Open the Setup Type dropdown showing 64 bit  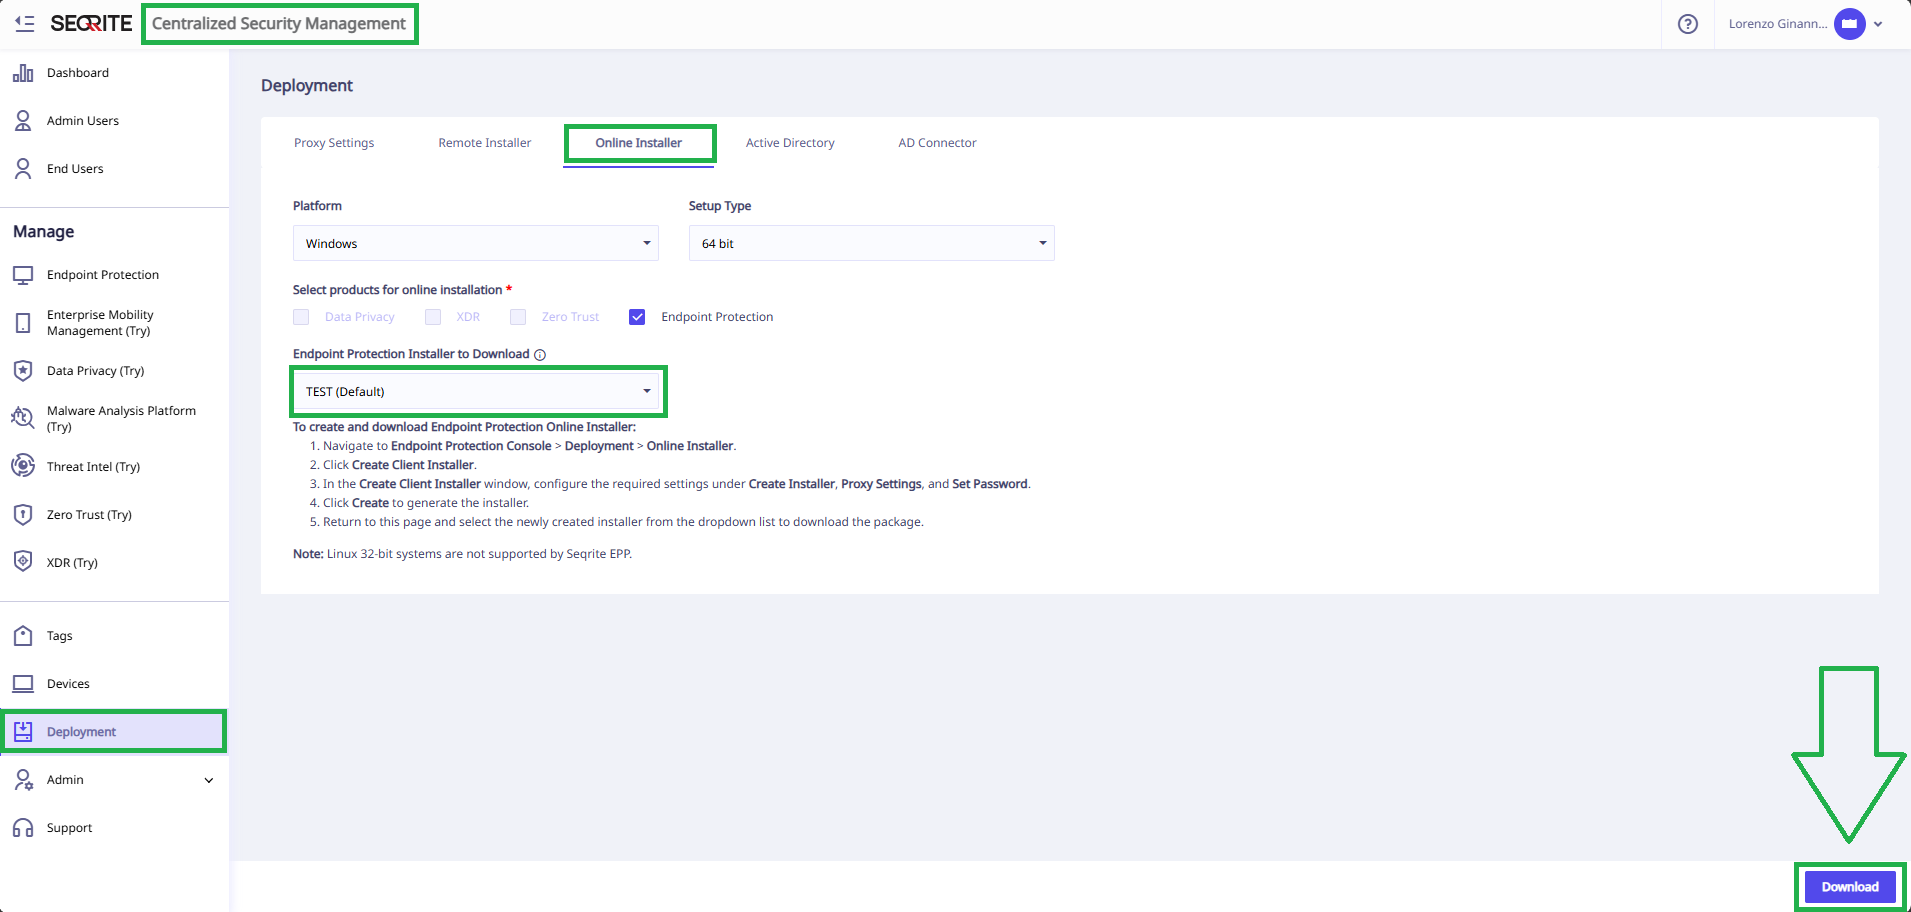coord(872,243)
